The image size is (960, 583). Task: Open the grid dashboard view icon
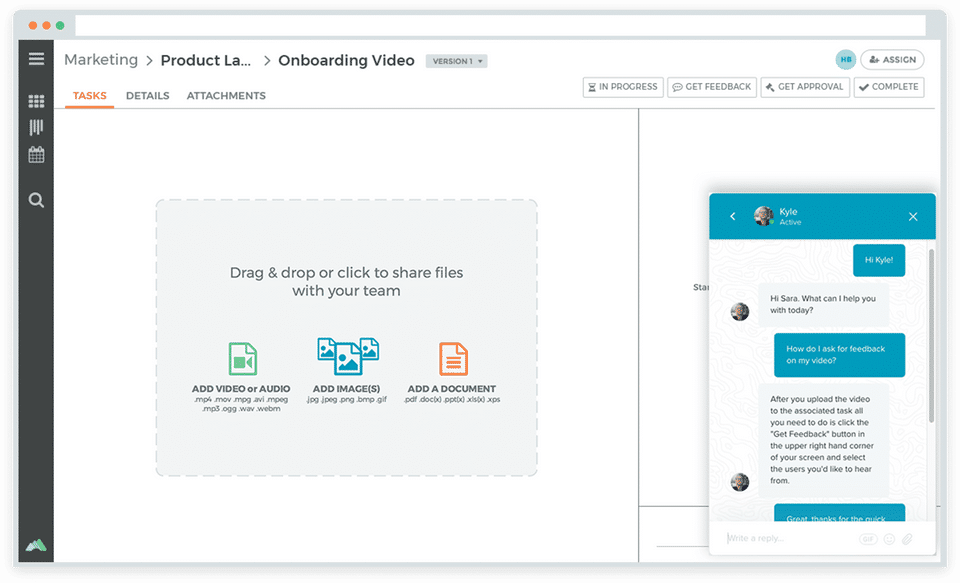36,101
